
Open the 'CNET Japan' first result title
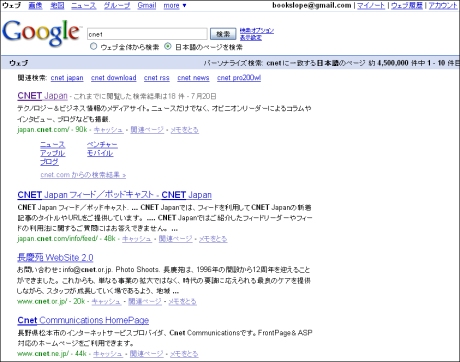pyautogui.click(x=42, y=96)
